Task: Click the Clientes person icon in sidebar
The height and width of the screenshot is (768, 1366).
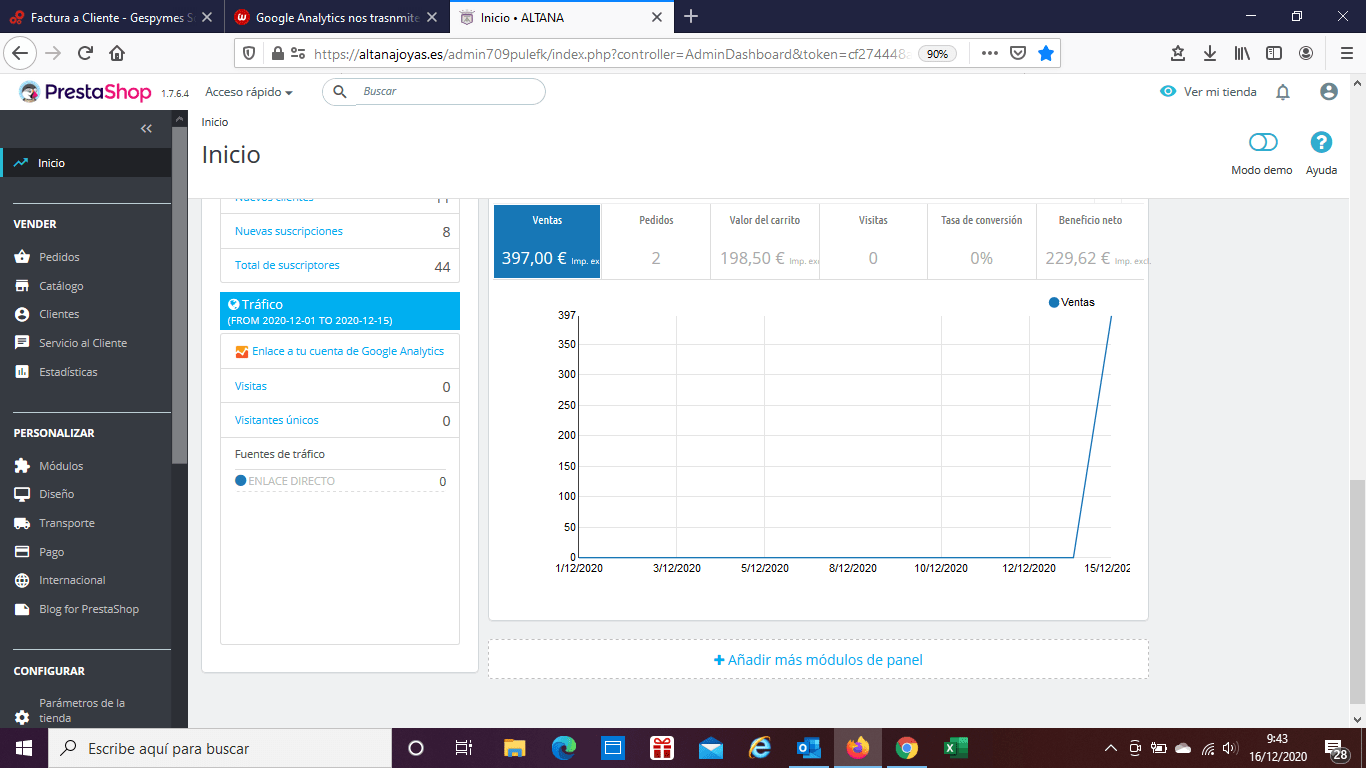Action: (22, 314)
